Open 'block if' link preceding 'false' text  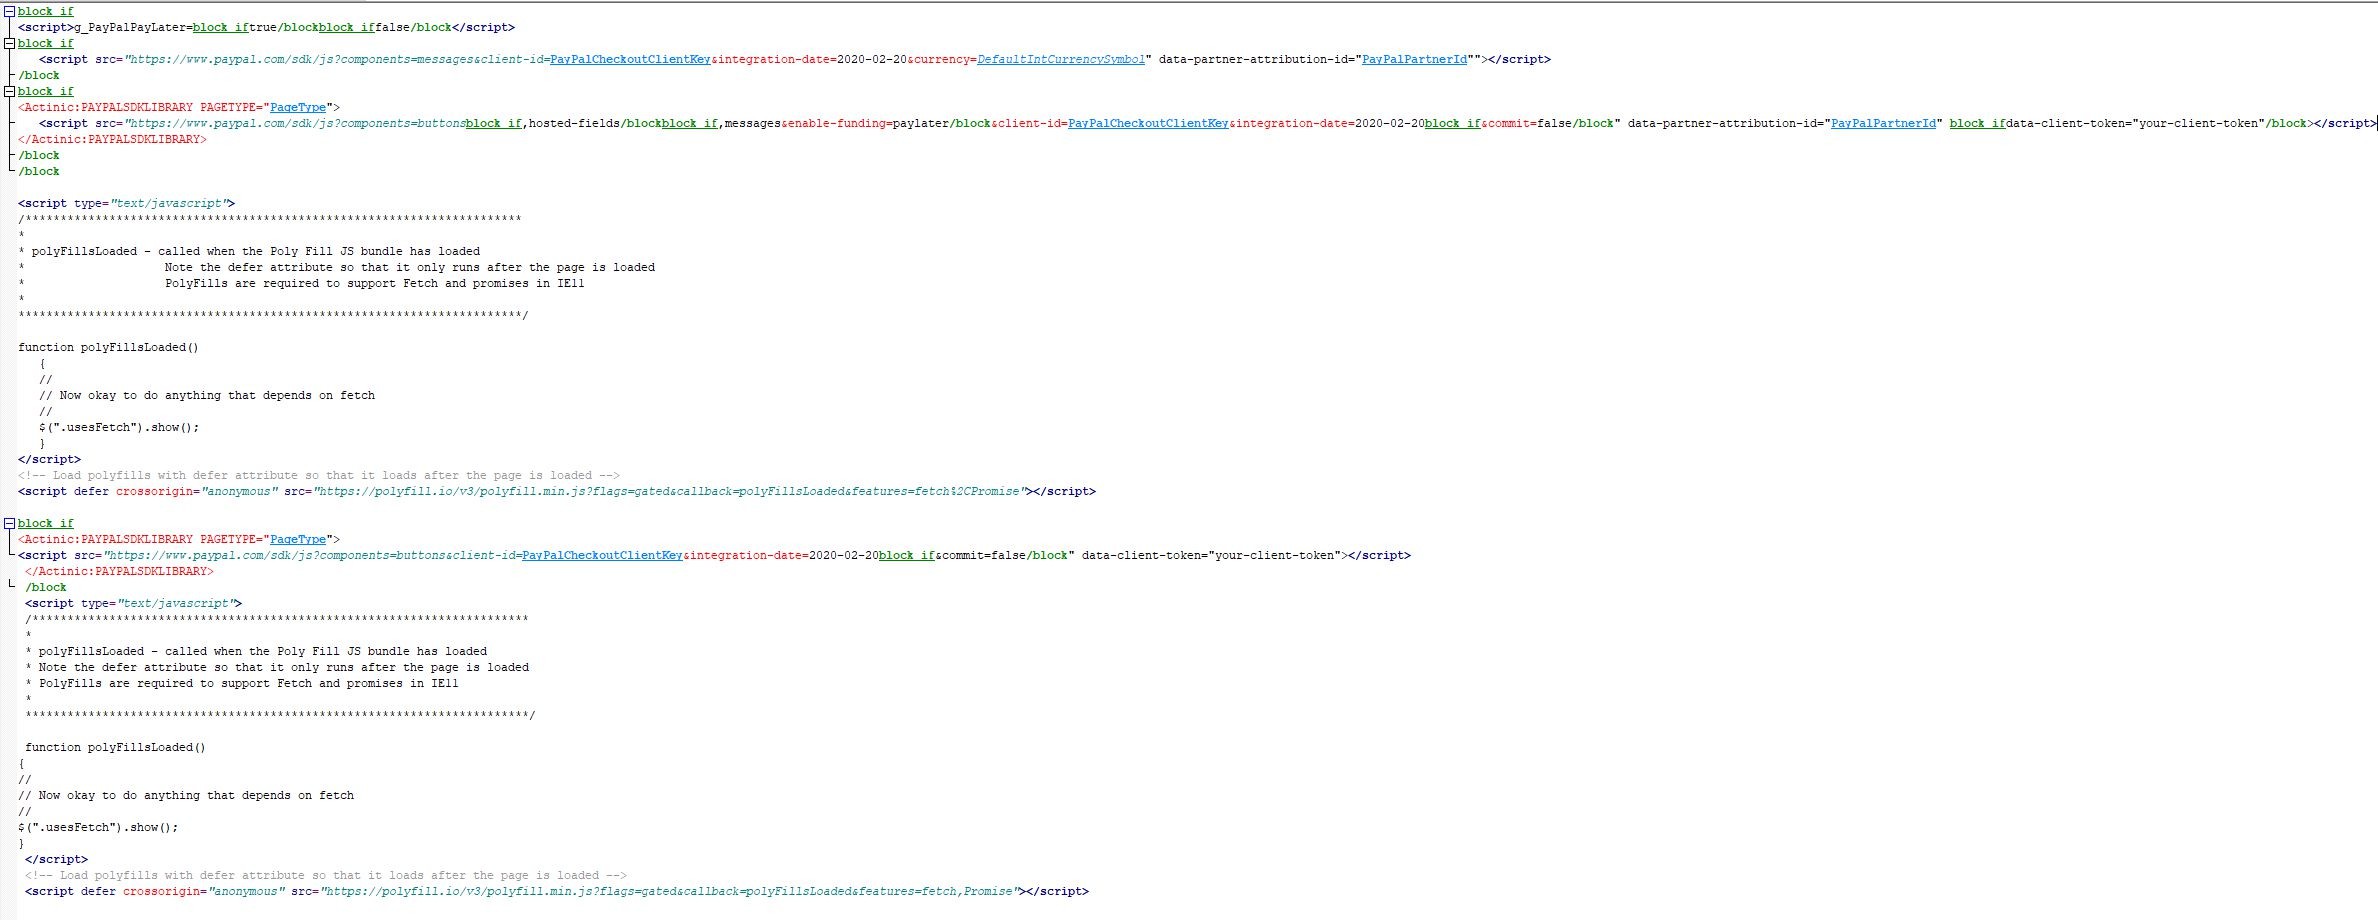(x=346, y=28)
